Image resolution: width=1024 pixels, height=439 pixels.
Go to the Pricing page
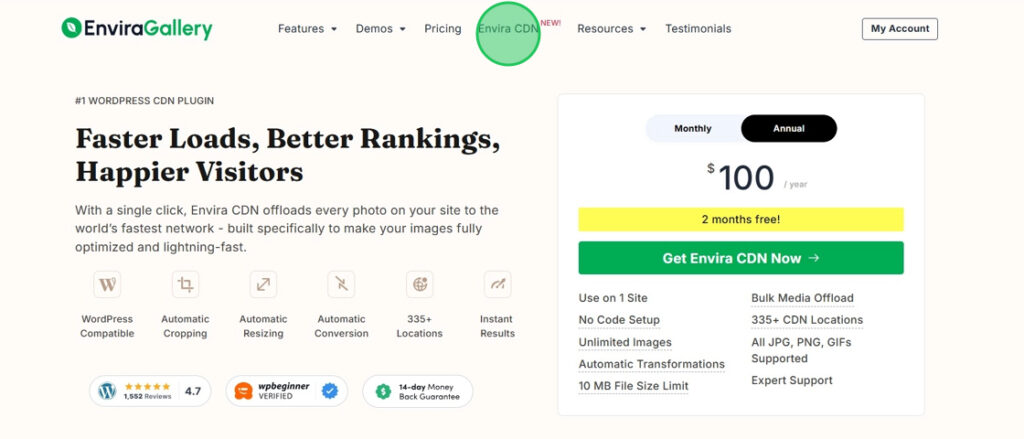pyautogui.click(x=443, y=29)
